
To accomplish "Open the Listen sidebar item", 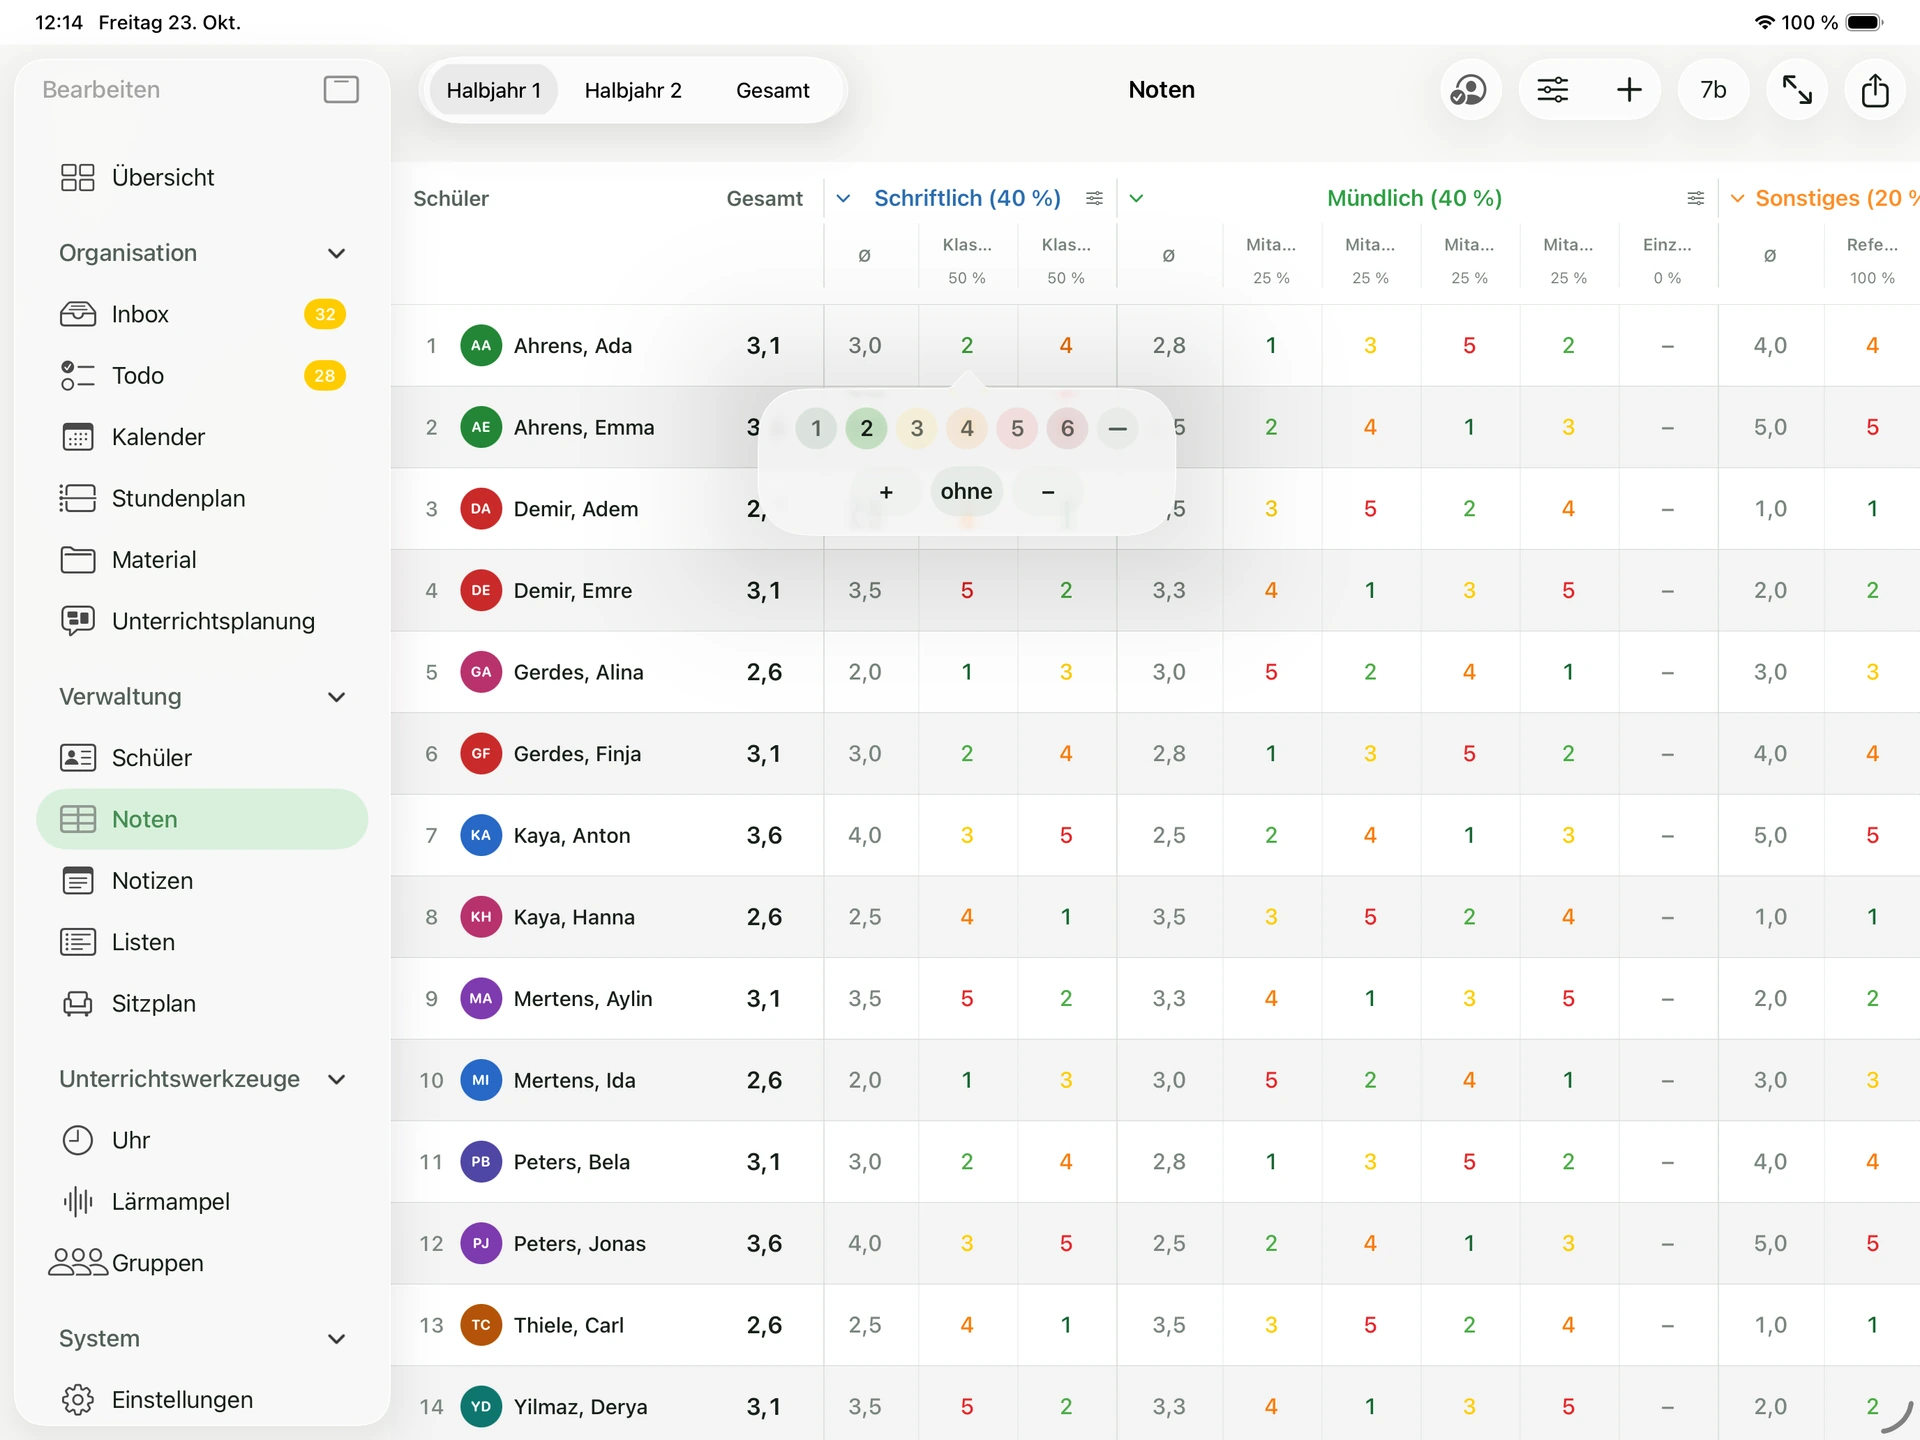I will click(x=202, y=942).
